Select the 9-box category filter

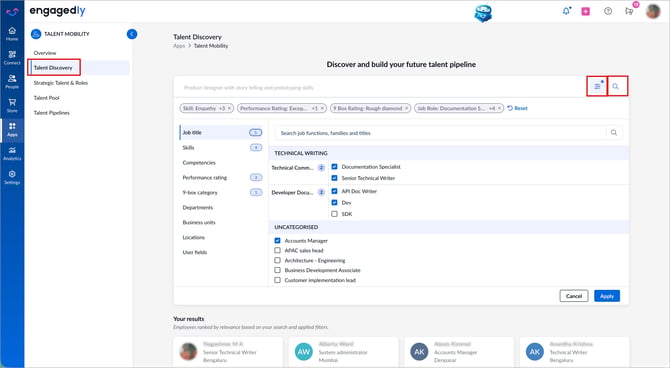(221, 192)
